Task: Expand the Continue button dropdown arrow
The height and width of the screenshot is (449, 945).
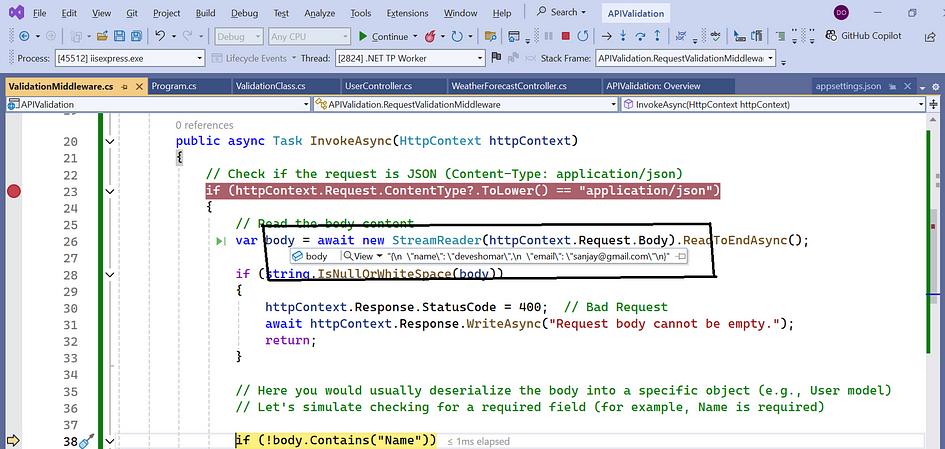Action: [415, 37]
